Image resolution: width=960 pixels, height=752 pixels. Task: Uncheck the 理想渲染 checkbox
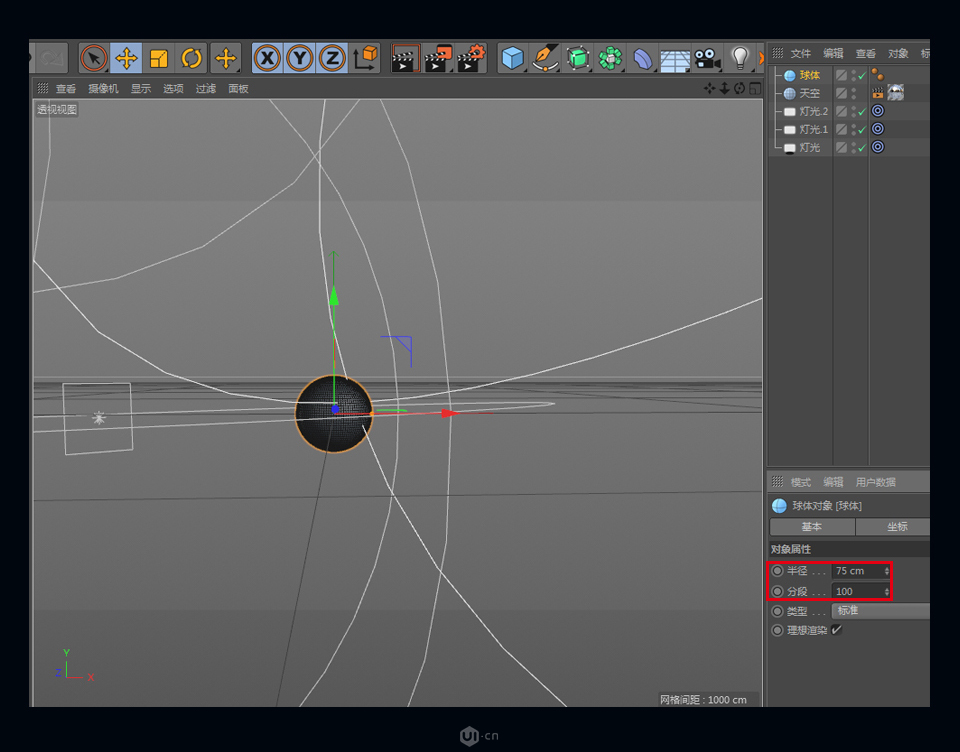click(x=838, y=630)
